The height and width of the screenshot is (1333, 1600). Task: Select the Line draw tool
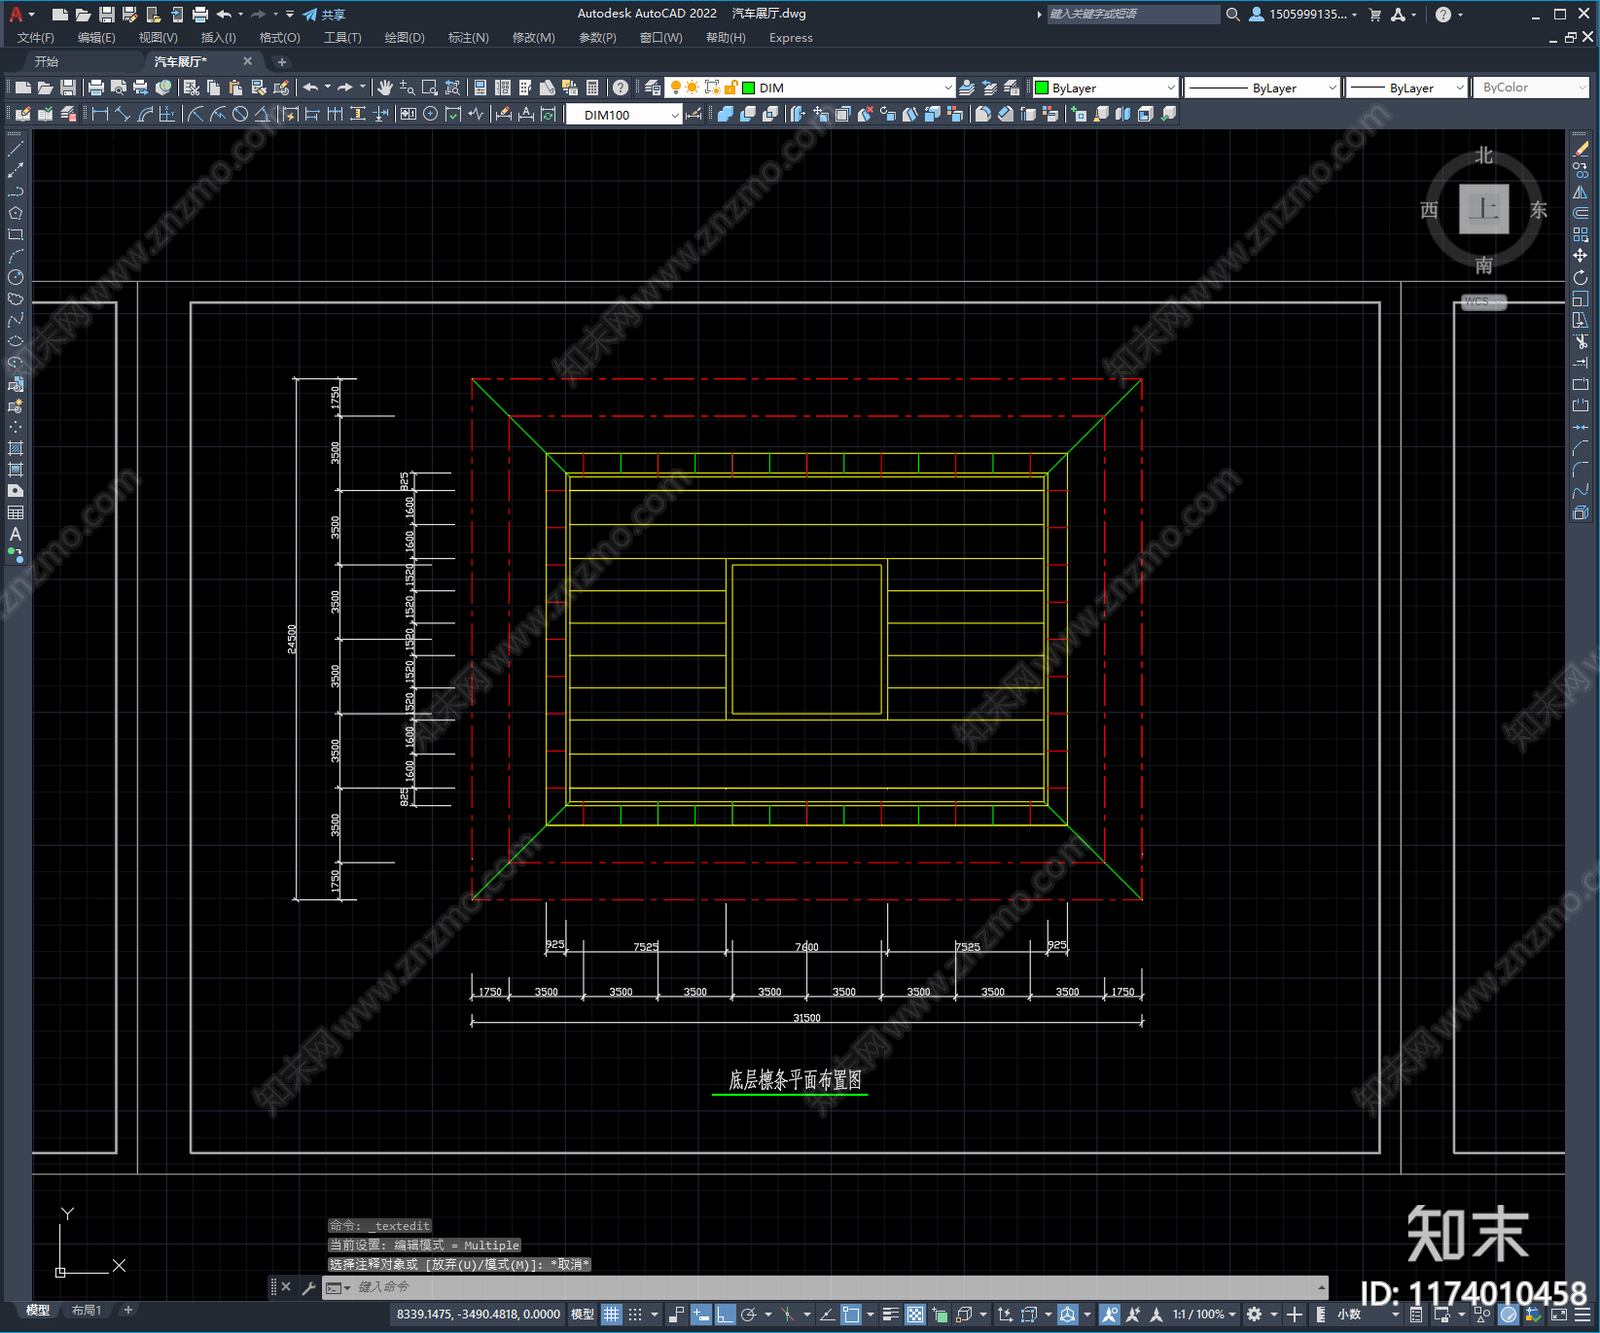pos(15,148)
